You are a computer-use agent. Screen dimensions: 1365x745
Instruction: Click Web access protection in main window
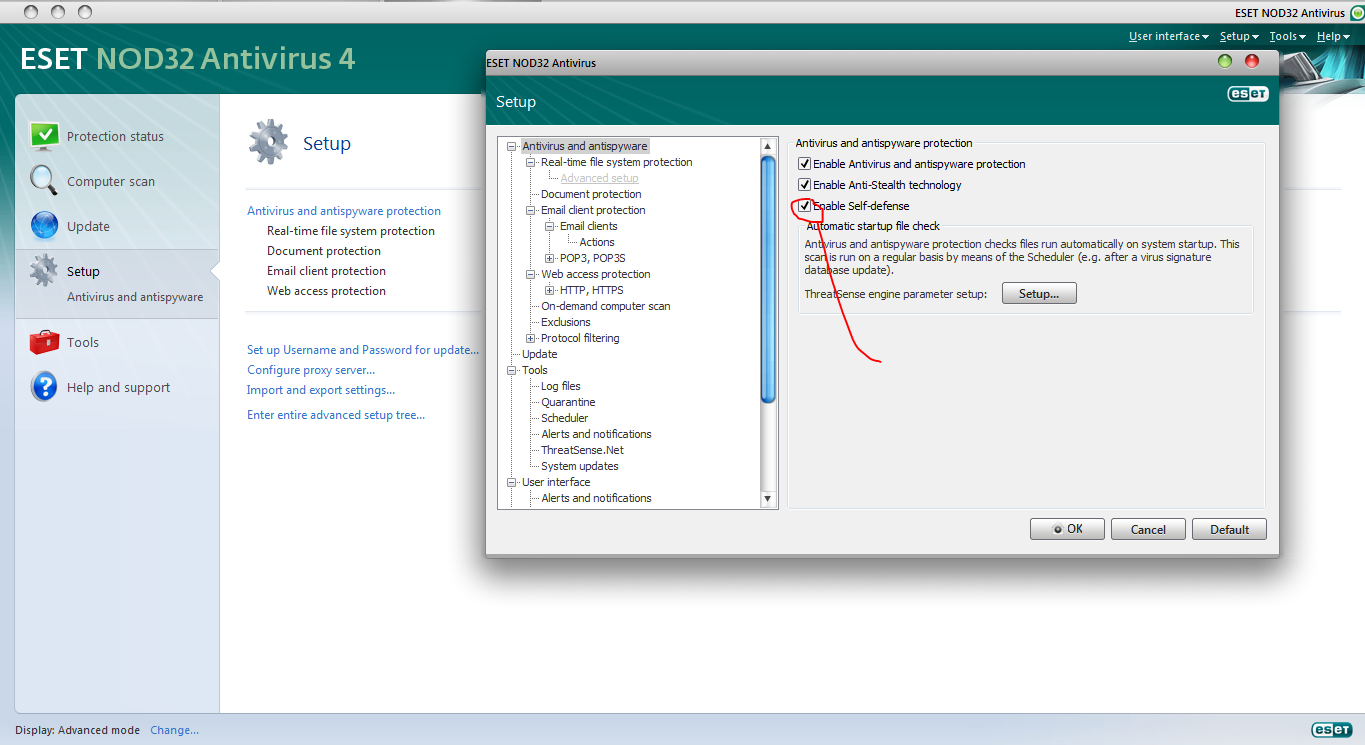click(x=326, y=291)
